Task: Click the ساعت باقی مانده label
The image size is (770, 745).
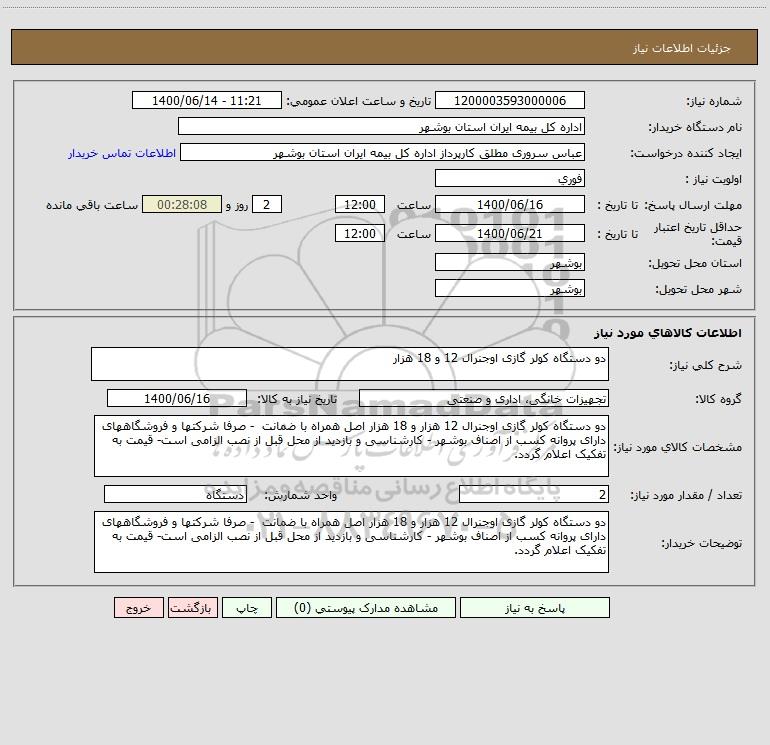Action: 92,205
